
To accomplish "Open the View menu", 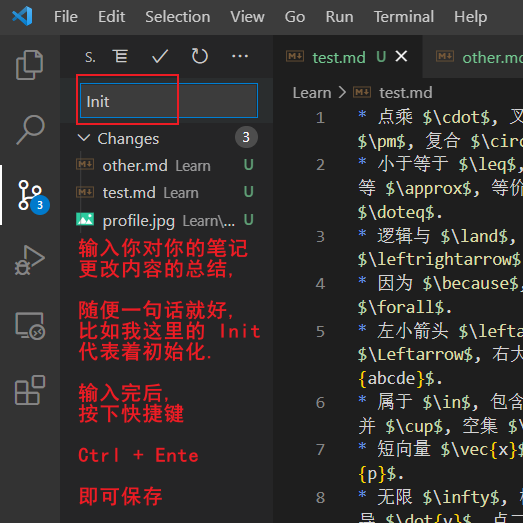I will click(x=247, y=17).
